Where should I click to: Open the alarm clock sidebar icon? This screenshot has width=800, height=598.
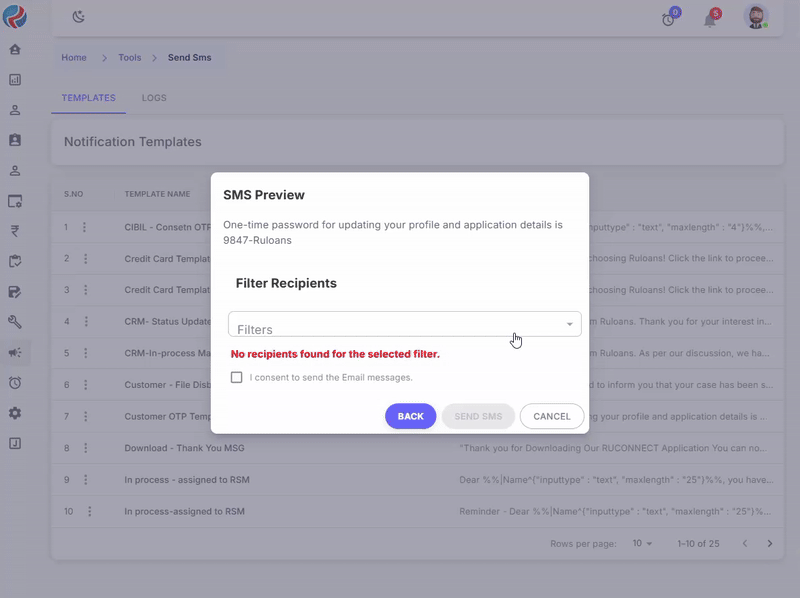coord(15,383)
